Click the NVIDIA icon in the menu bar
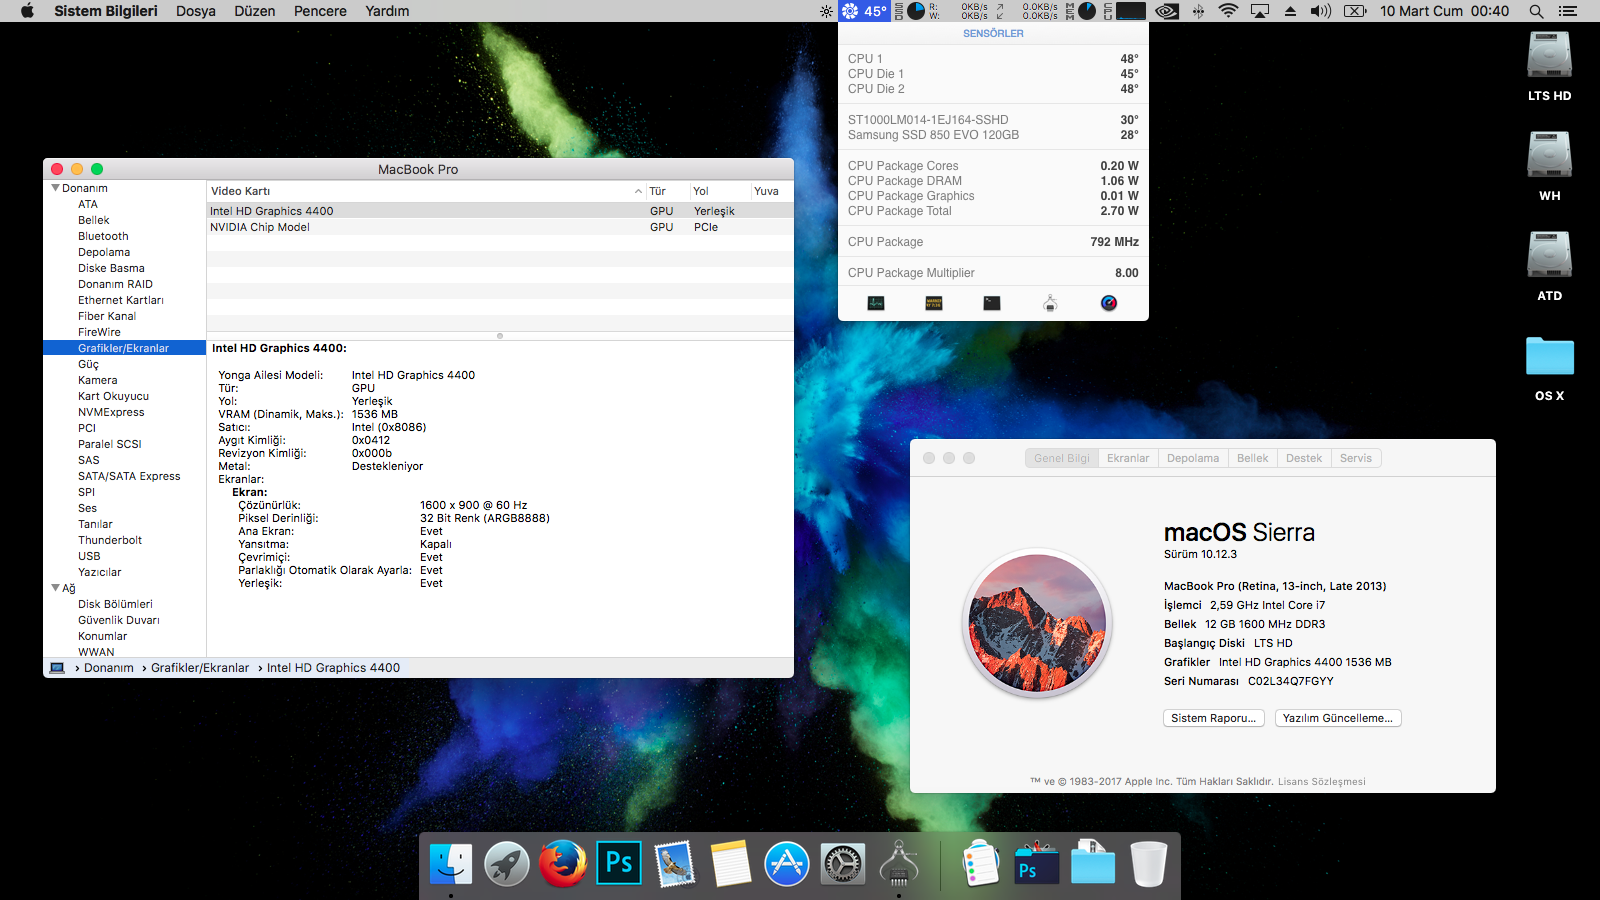The height and width of the screenshot is (900, 1600). click(x=1166, y=11)
